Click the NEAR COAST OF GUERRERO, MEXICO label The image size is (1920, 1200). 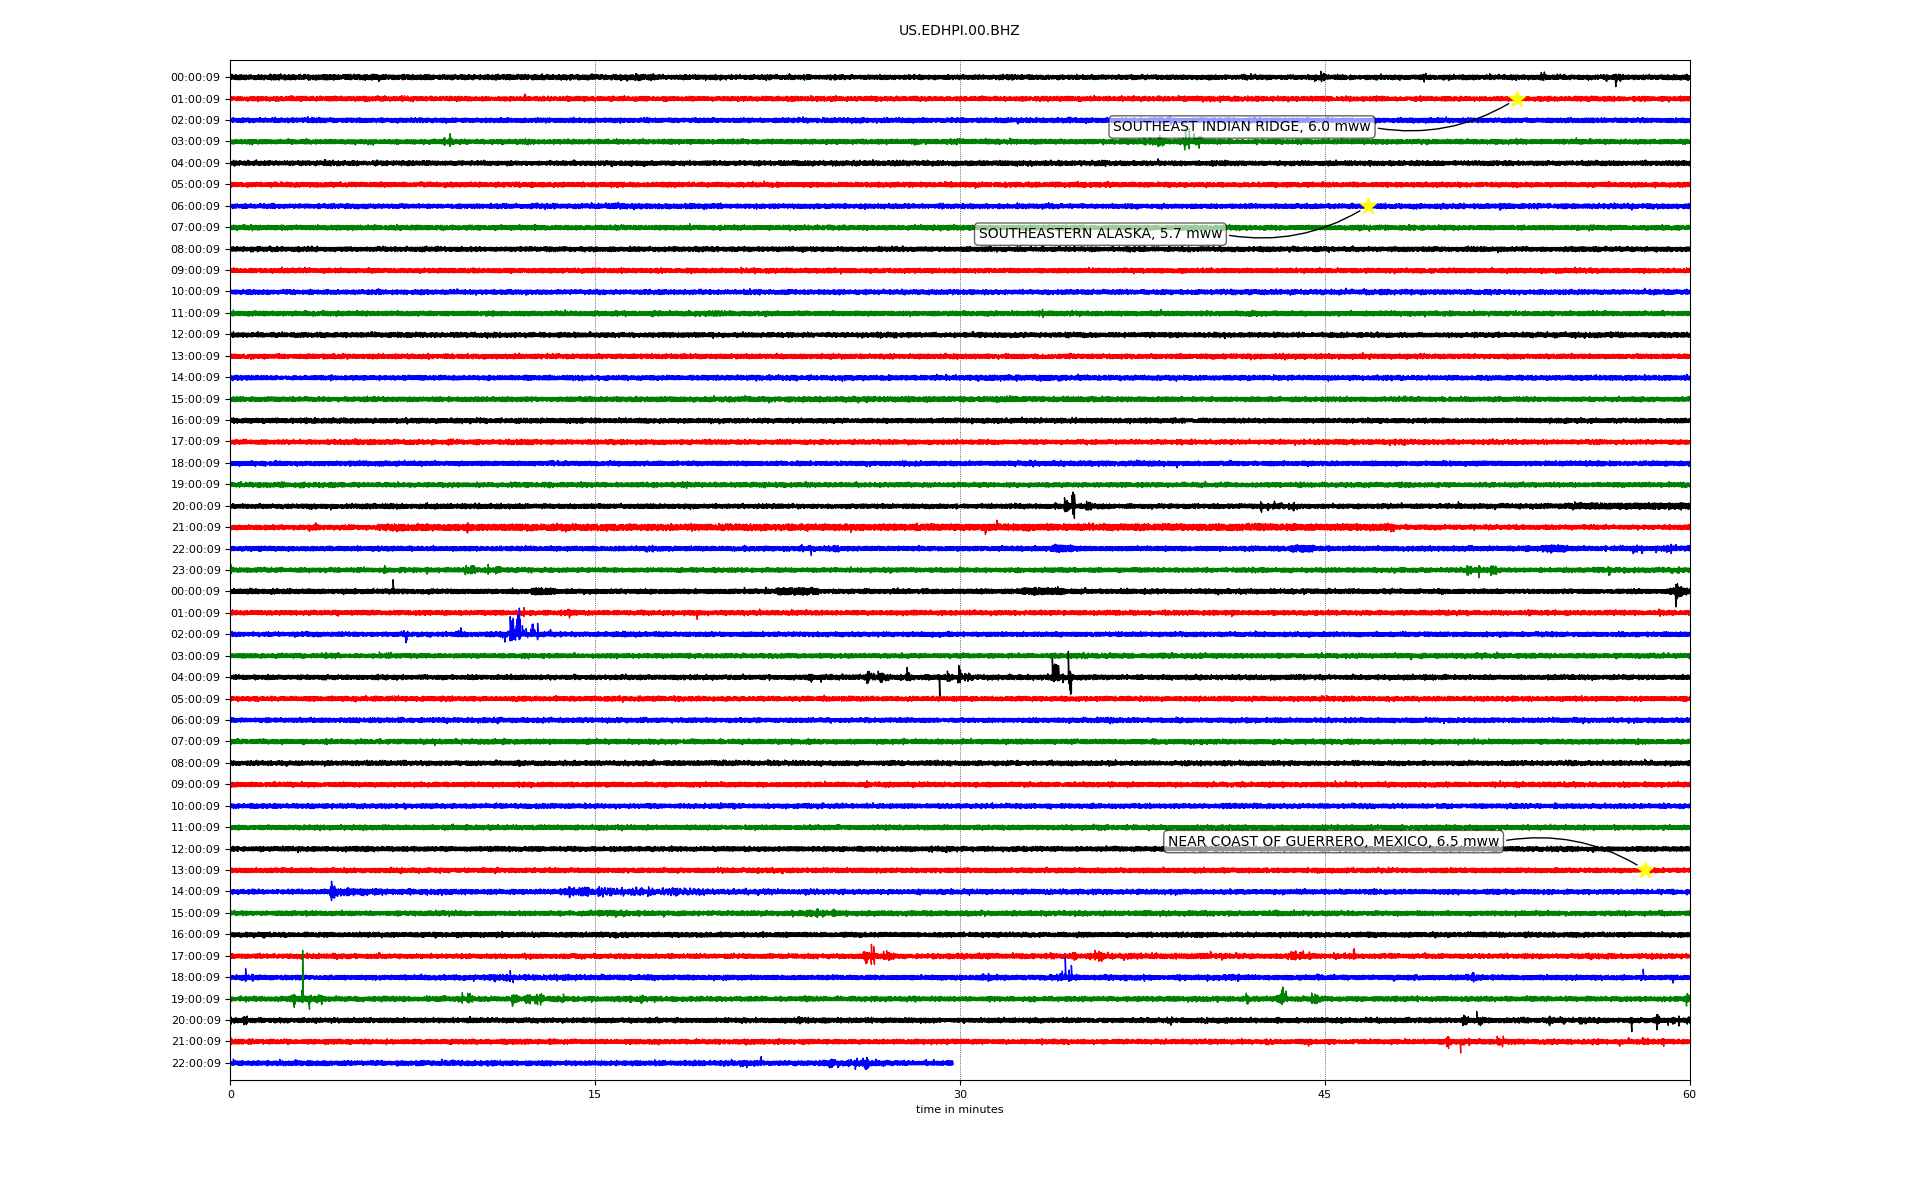(1333, 842)
